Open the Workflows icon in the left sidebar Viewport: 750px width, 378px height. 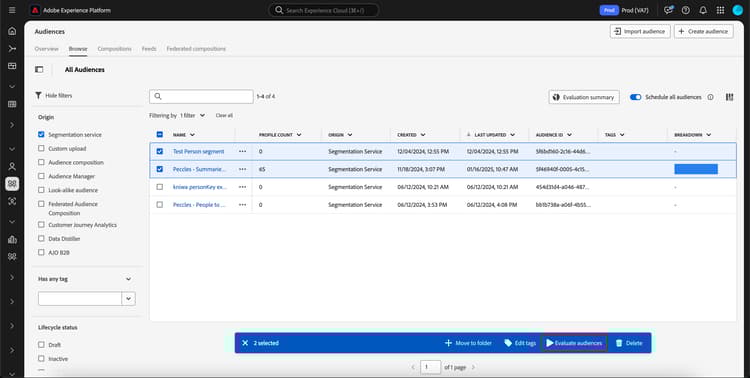click(x=12, y=49)
